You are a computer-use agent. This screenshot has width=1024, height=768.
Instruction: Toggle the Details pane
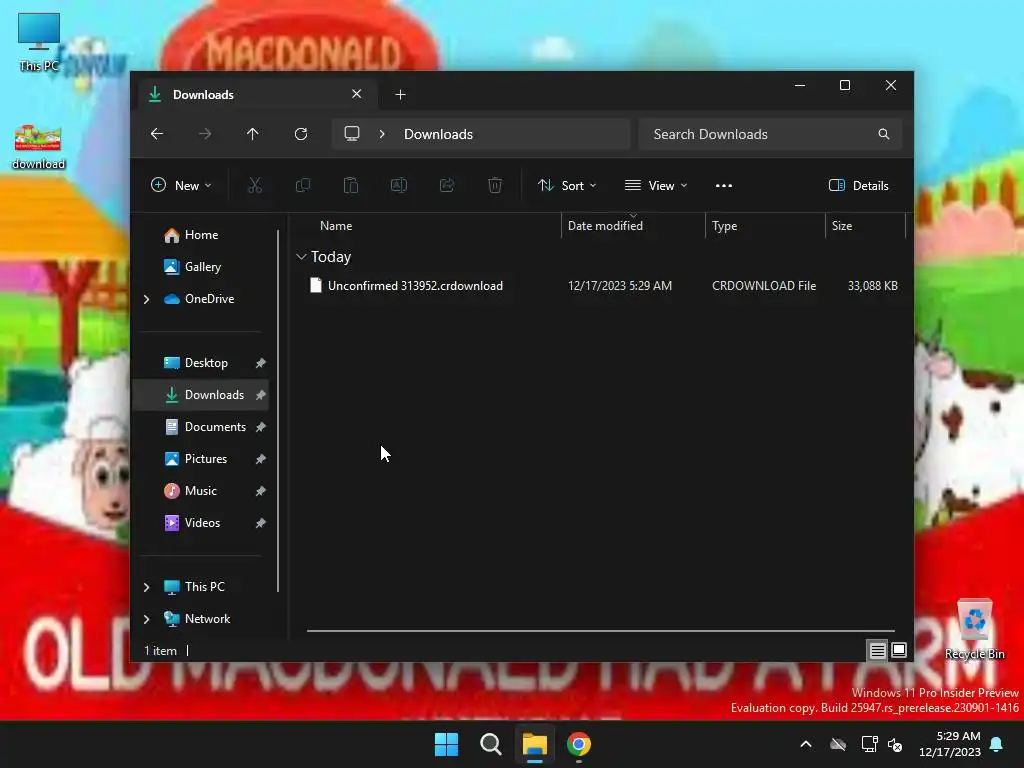pyautogui.click(x=859, y=185)
